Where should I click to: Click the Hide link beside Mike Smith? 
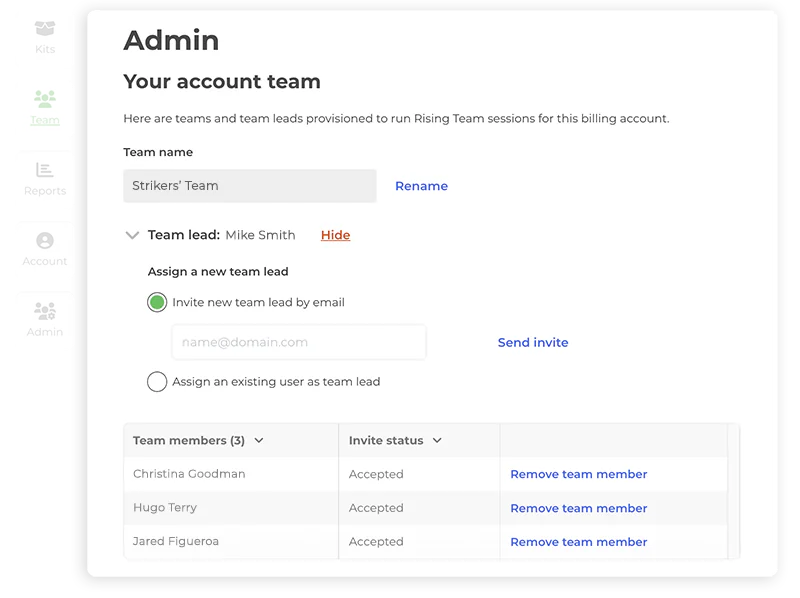click(335, 235)
